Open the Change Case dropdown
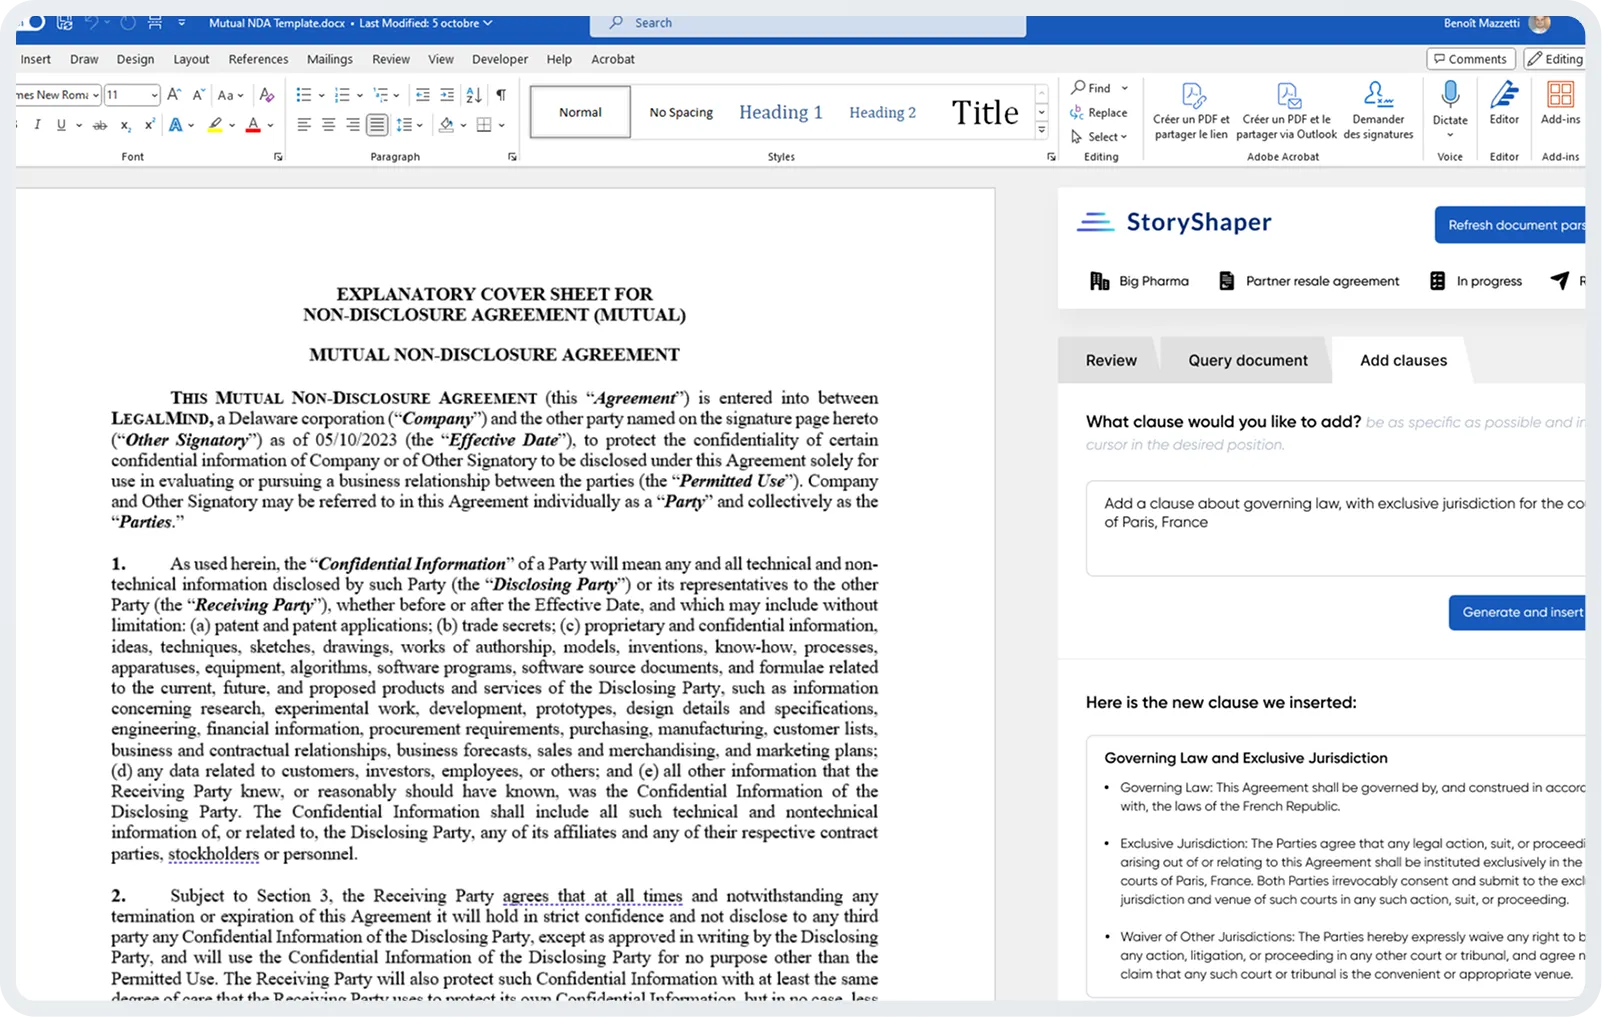1602x1017 pixels. point(230,95)
